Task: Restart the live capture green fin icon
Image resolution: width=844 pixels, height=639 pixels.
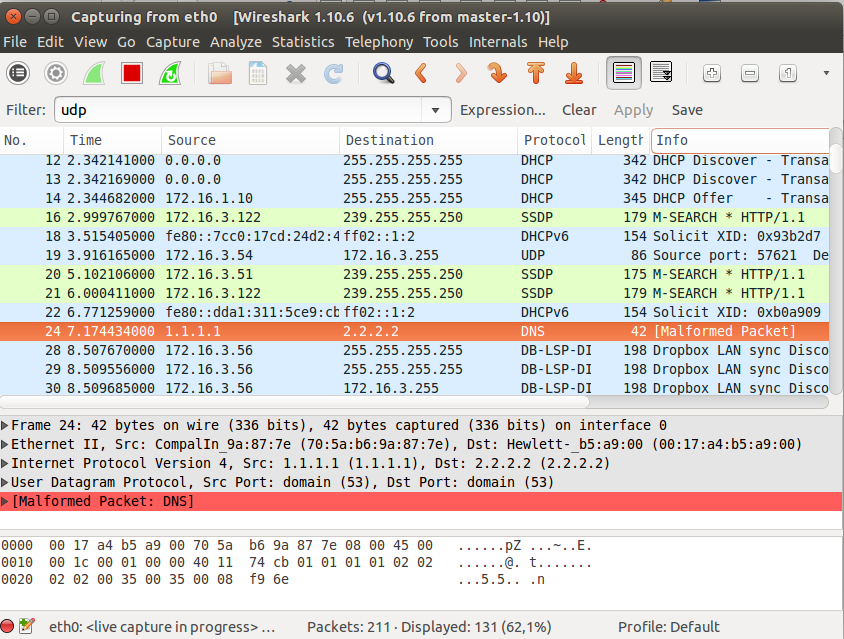Action: pyautogui.click(x=170, y=73)
